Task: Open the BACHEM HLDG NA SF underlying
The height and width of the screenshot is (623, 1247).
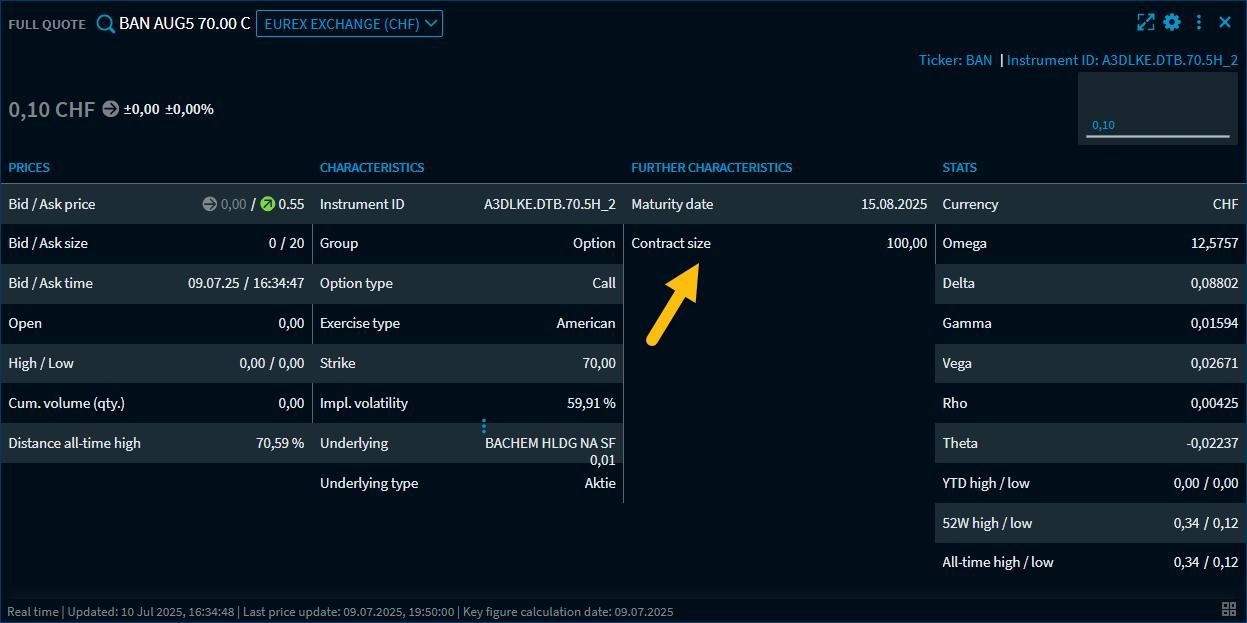Action: [x=550, y=443]
